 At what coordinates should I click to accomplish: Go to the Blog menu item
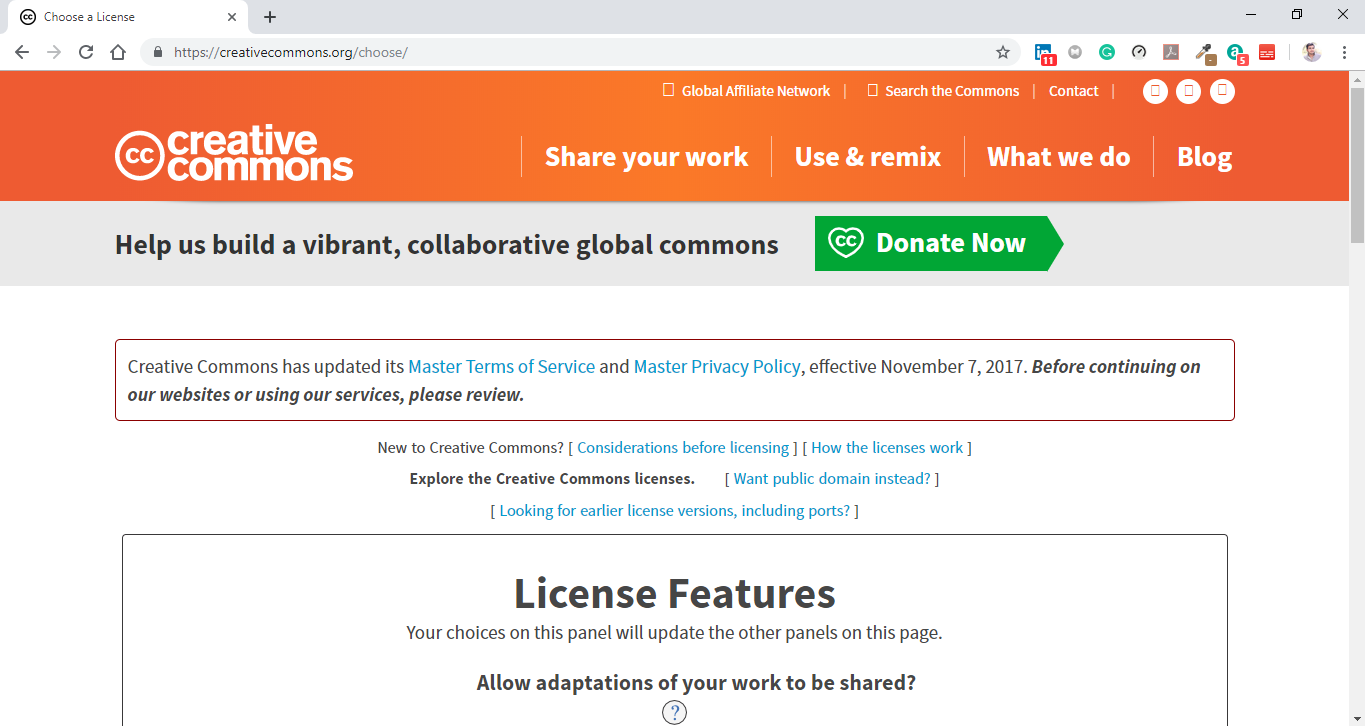click(1204, 157)
